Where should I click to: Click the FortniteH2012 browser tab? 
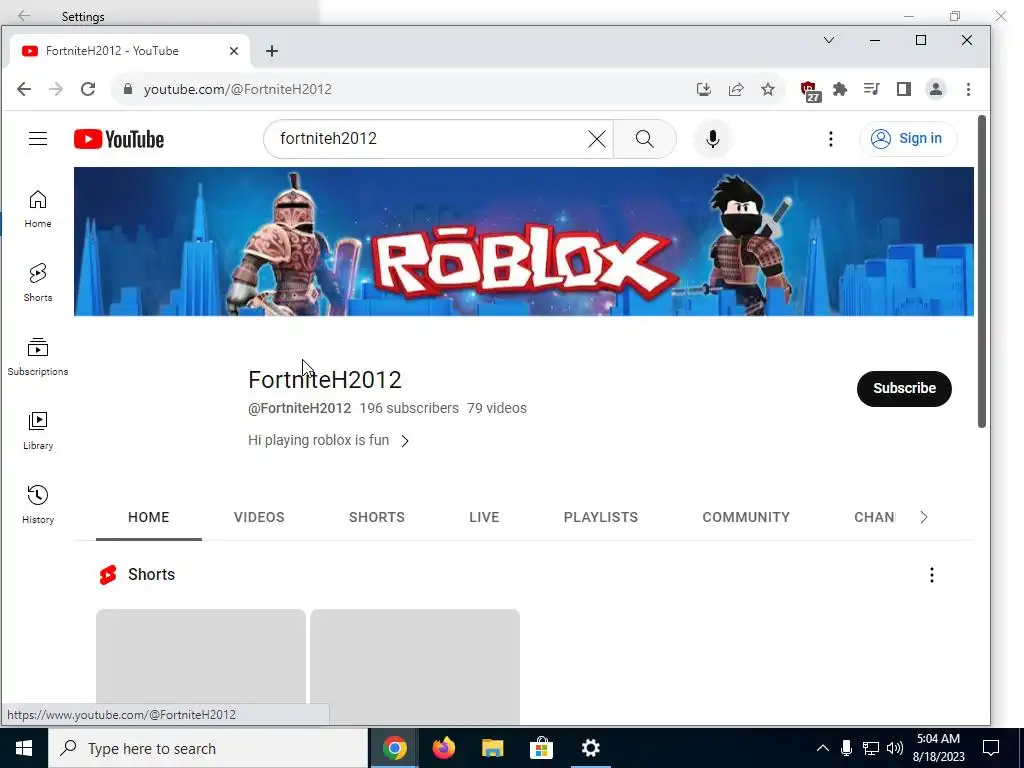pyautogui.click(x=129, y=51)
